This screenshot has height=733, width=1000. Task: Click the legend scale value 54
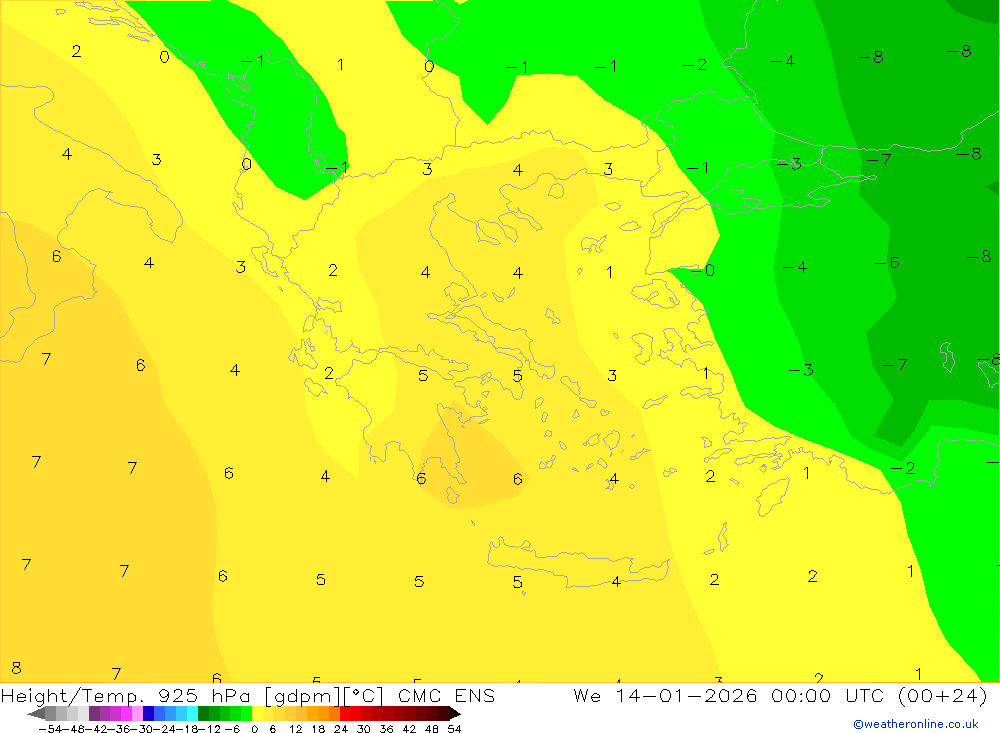click(454, 729)
